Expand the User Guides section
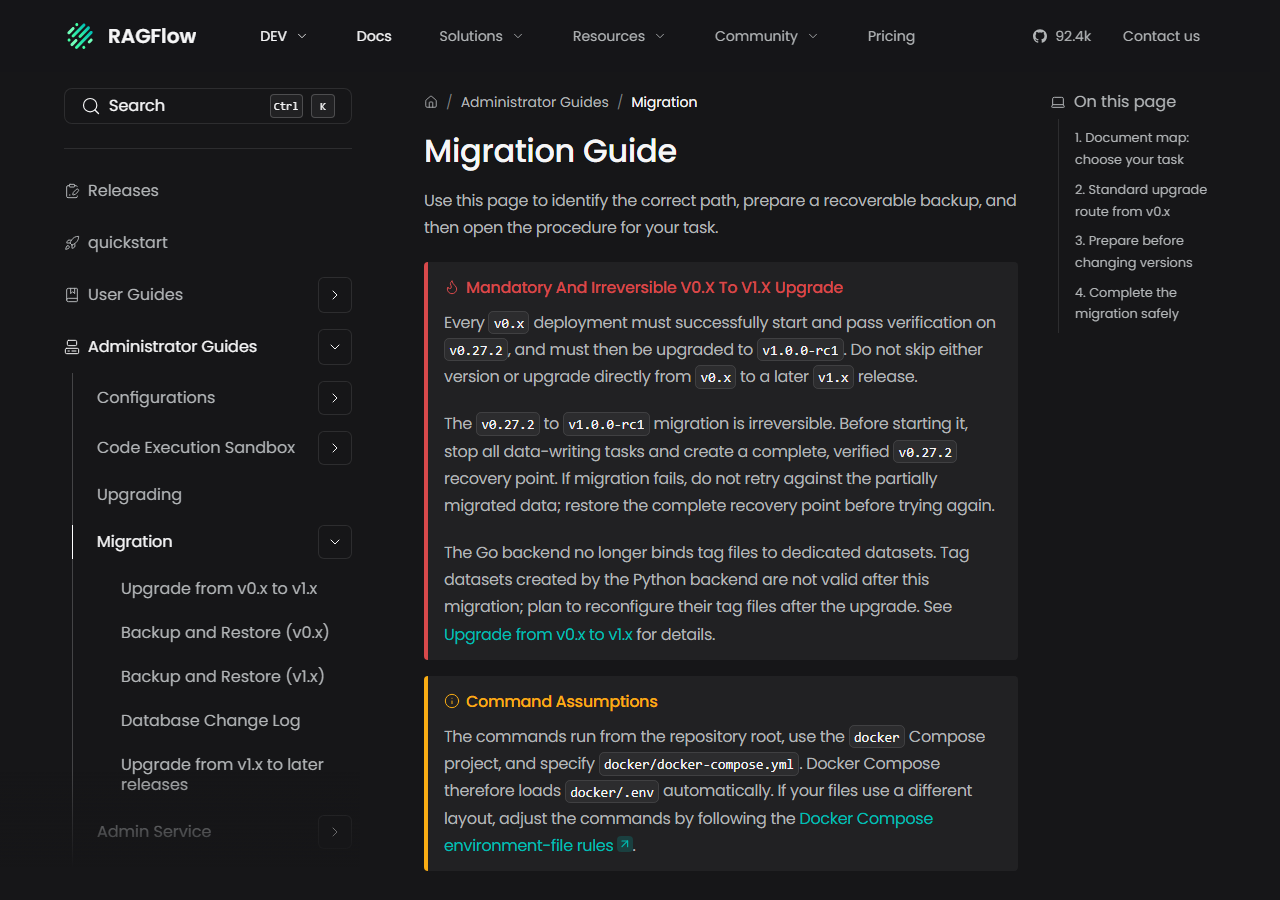This screenshot has height=900, width=1280. (x=335, y=295)
